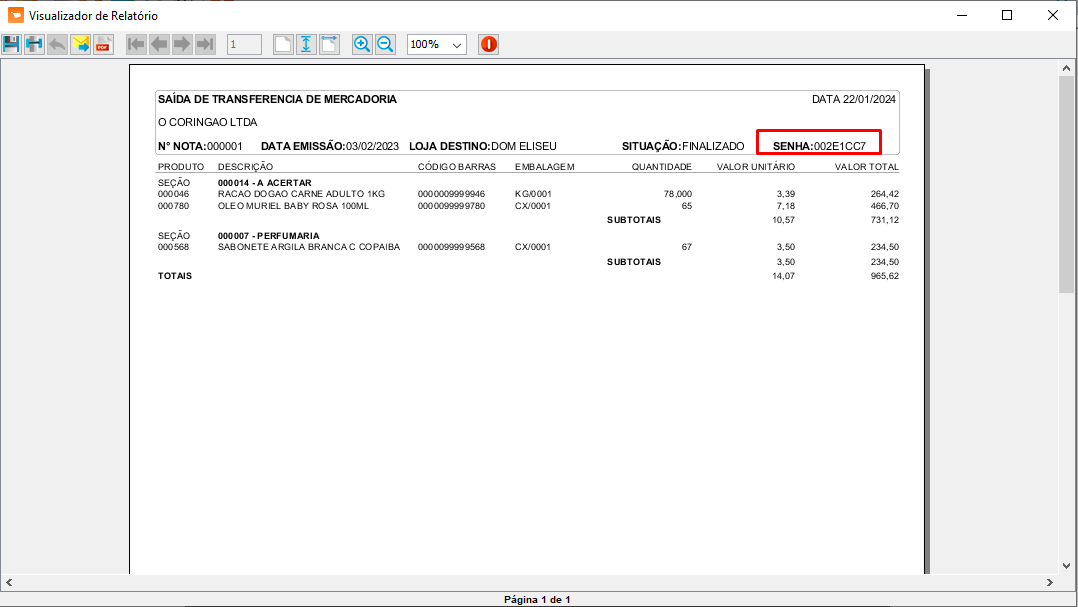The height and width of the screenshot is (607, 1078).
Task: Click the vertical scrollbar down arrow
Action: tap(1066, 566)
